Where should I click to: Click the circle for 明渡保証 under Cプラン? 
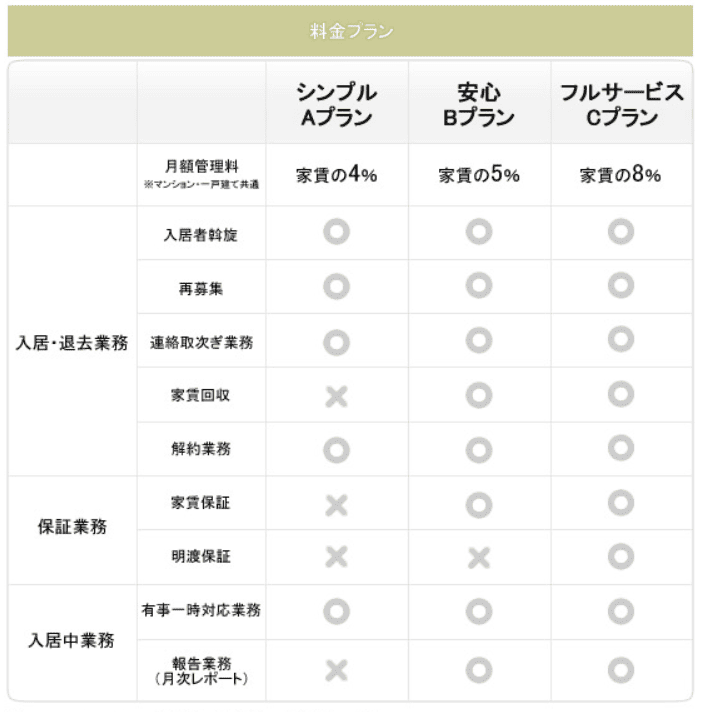(621, 557)
